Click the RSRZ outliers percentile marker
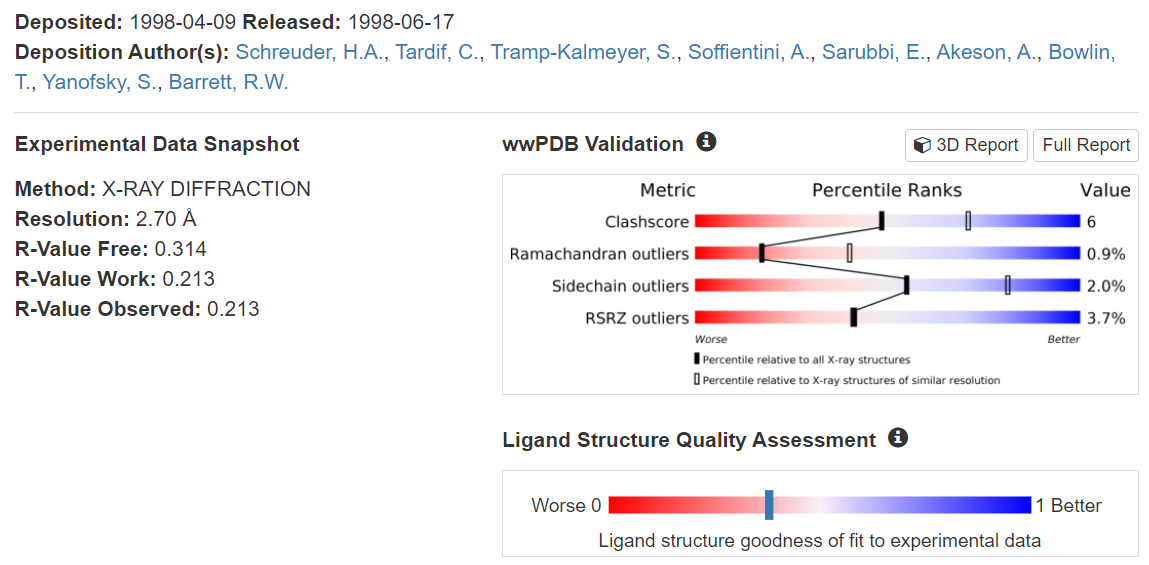Viewport: 1149px width, 565px height. 853,317
